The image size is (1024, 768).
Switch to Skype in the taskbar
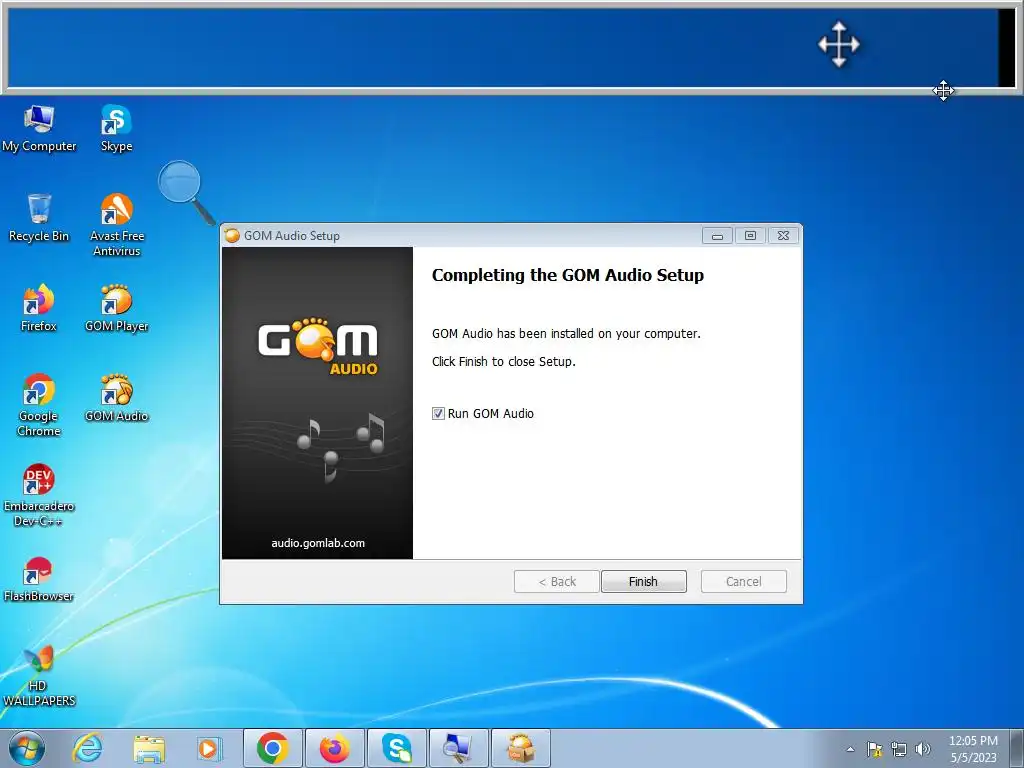pyautogui.click(x=396, y=748)
